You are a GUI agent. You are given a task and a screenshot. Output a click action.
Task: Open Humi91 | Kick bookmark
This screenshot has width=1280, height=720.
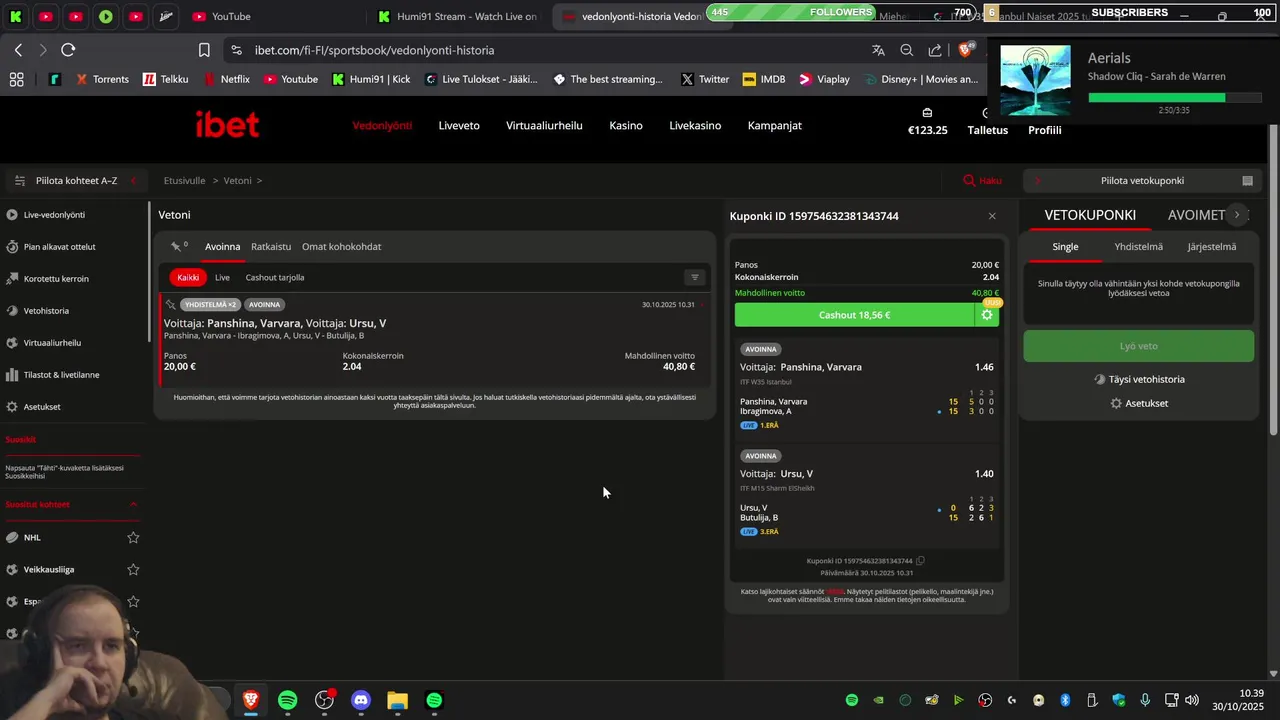pos(371,79)
